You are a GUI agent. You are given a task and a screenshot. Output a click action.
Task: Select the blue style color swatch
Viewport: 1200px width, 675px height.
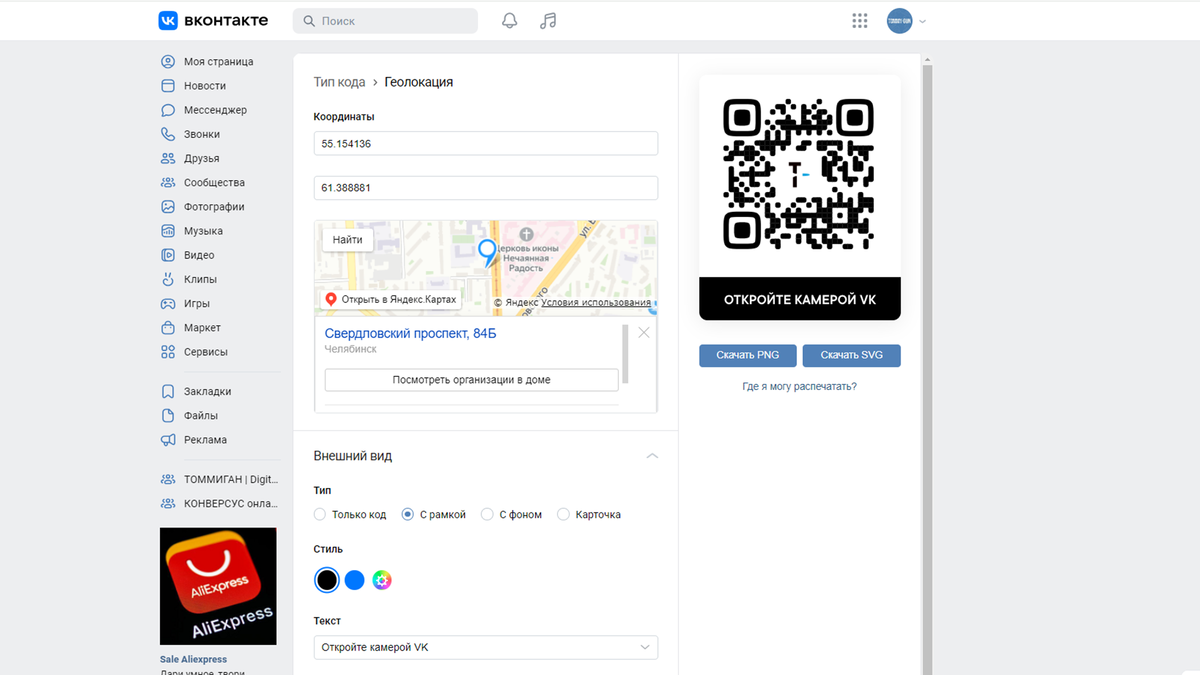(x=354, y=580)
